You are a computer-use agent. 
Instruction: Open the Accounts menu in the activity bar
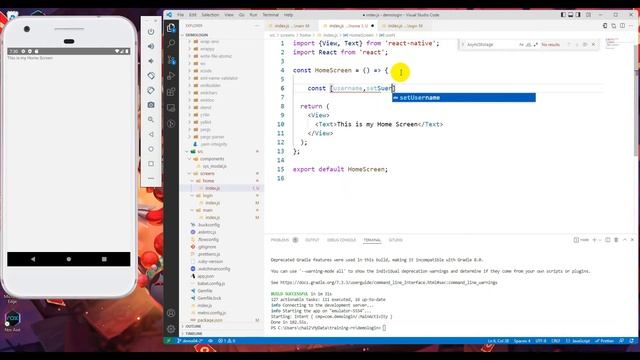(x=171, y=313)
